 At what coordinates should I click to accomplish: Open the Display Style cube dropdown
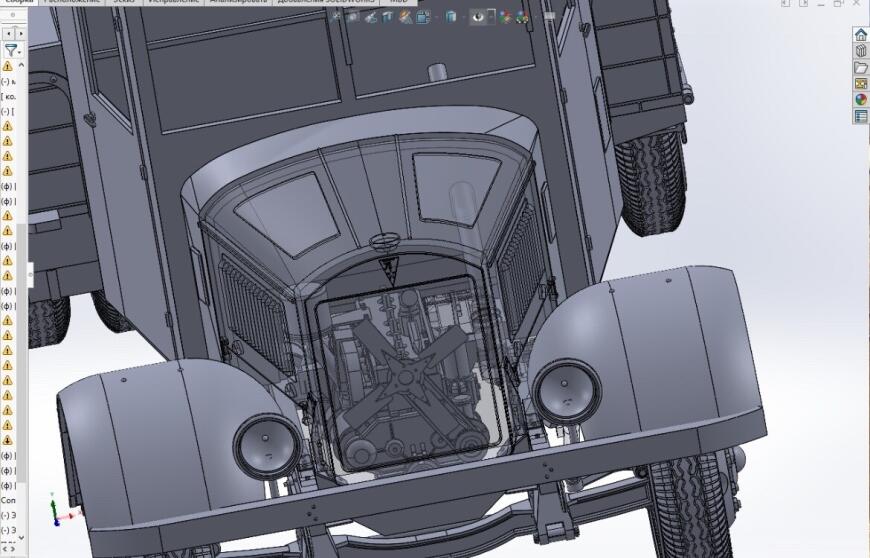pos(451,17)
